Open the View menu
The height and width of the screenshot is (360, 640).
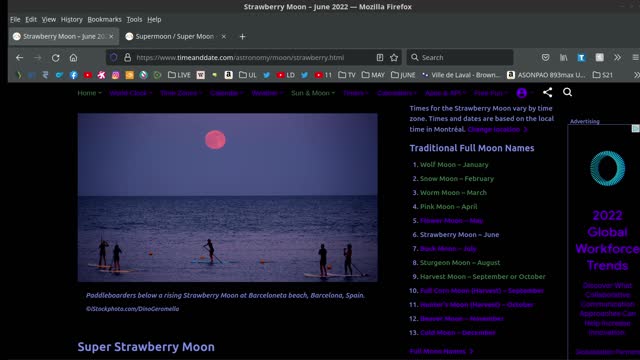pos(49,20)
